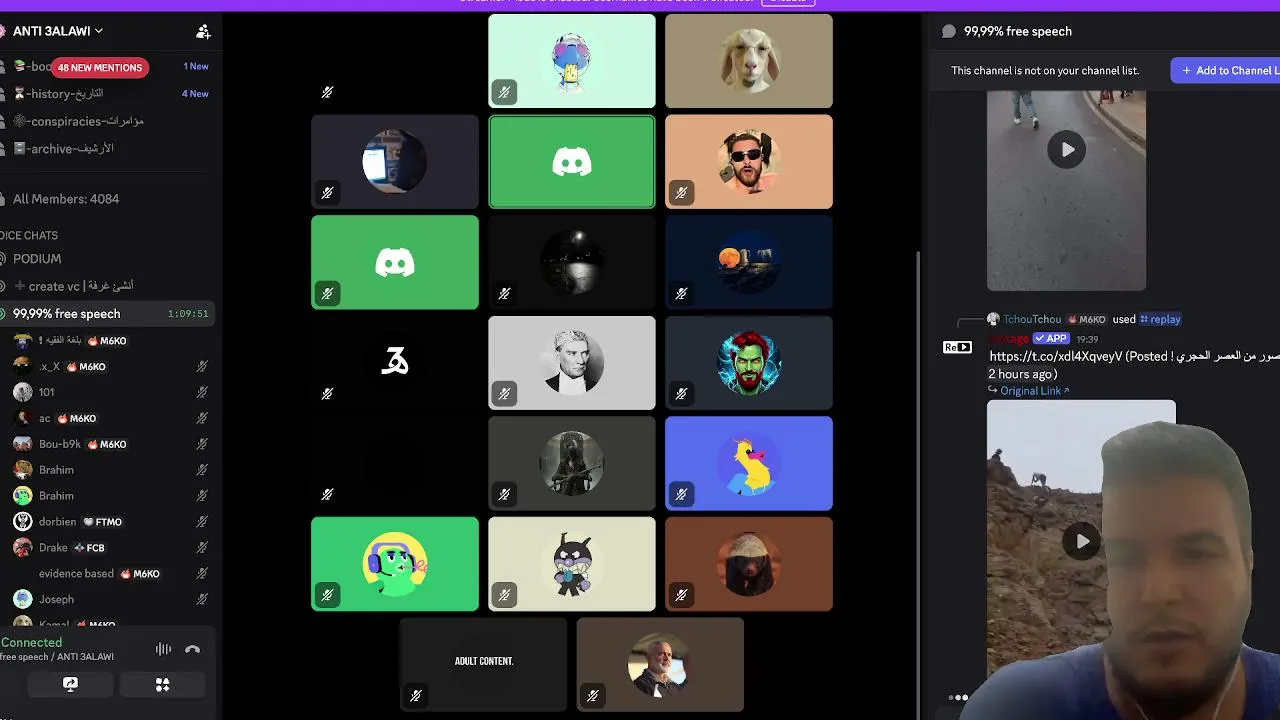
Task: Open the conspiracies channel
Action: (78, 121)
